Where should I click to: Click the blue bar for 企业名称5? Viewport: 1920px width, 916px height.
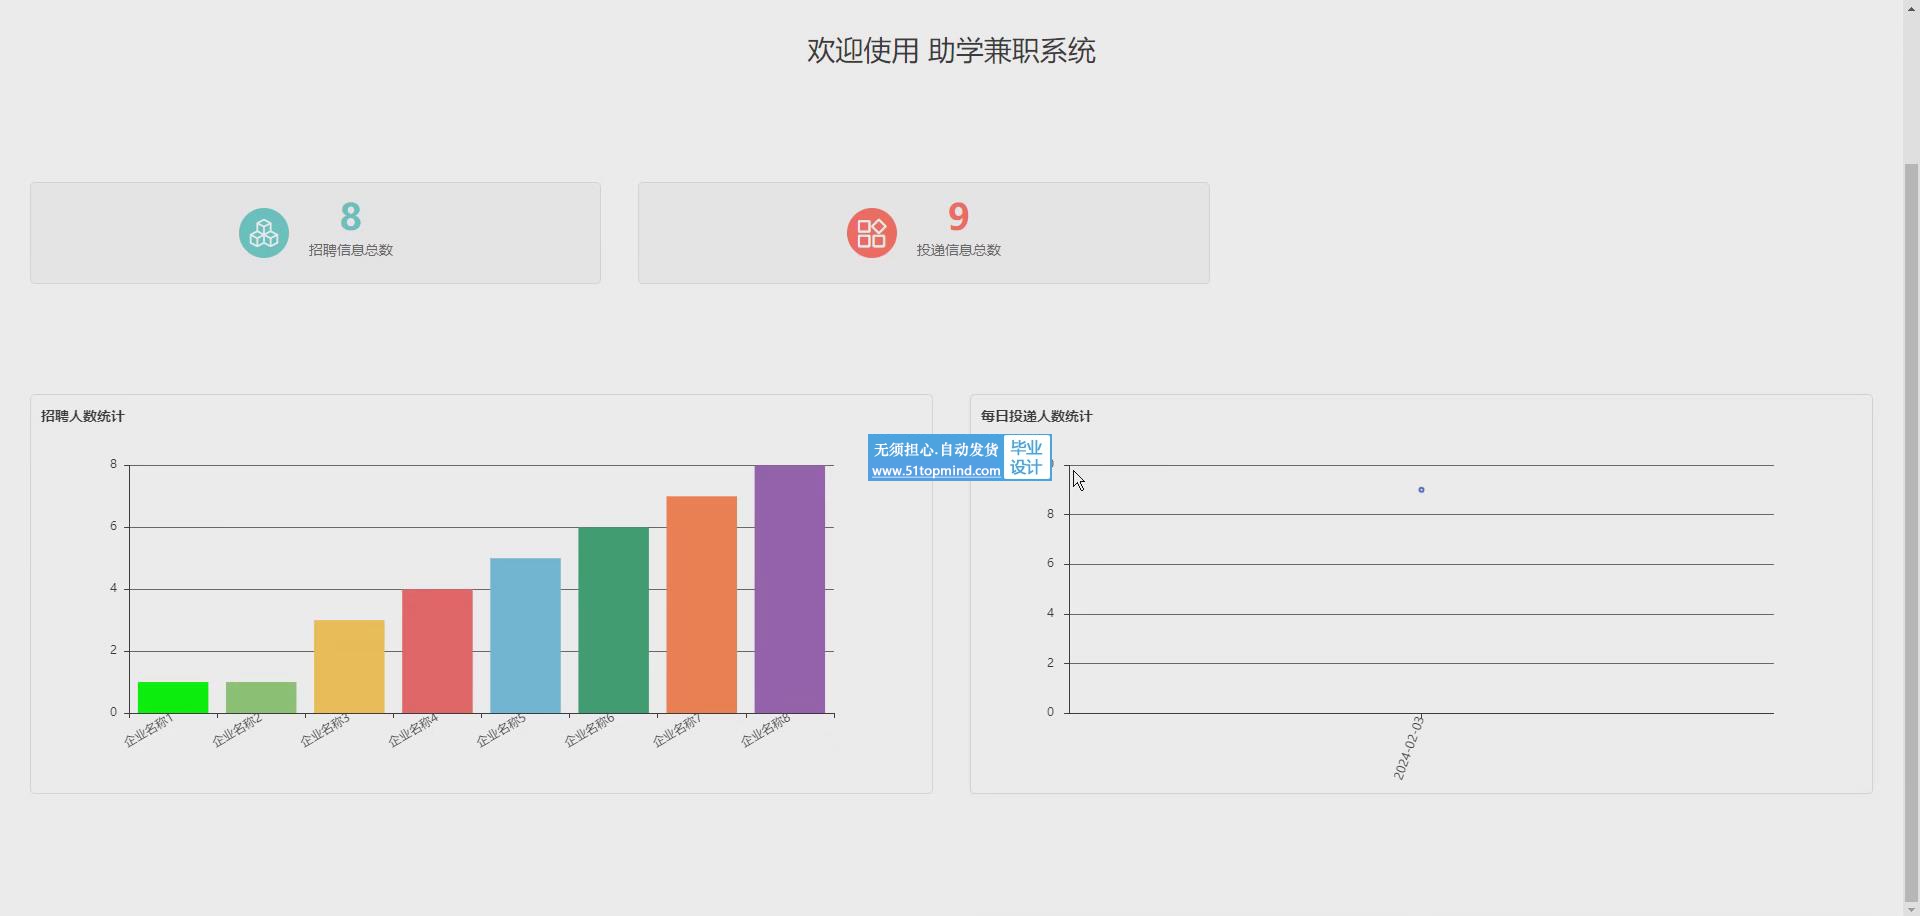pos(525,636)
